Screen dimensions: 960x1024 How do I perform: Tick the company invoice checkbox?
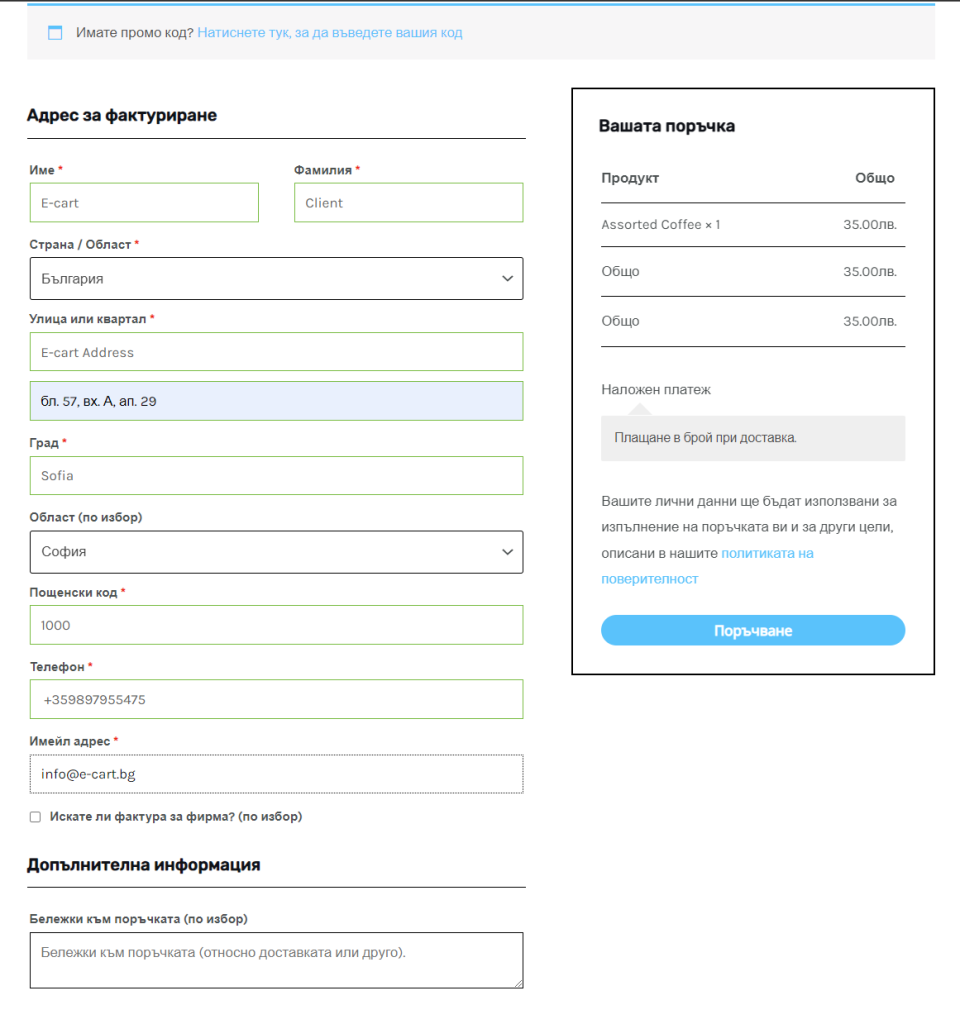tap(36, 817)
